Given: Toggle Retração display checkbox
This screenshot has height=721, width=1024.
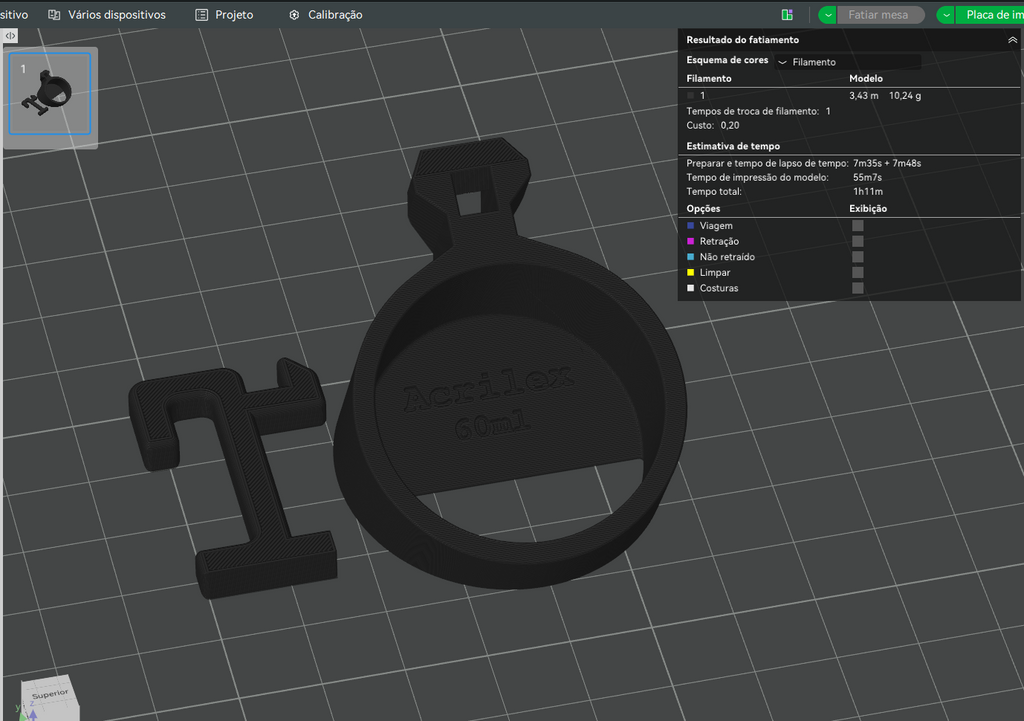Looking at the screenshot, I should (857, 241).
